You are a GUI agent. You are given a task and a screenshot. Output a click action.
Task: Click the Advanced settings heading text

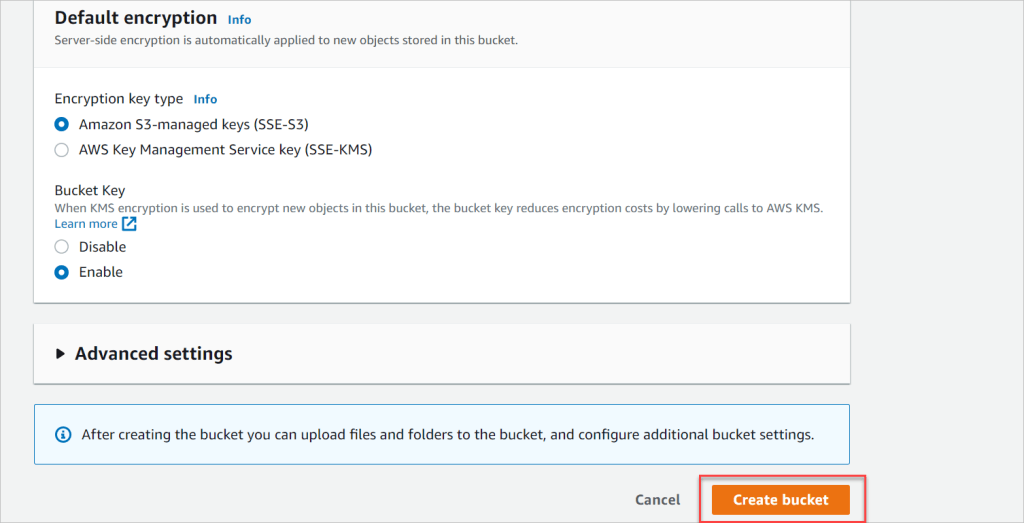[x=153, y=354]
